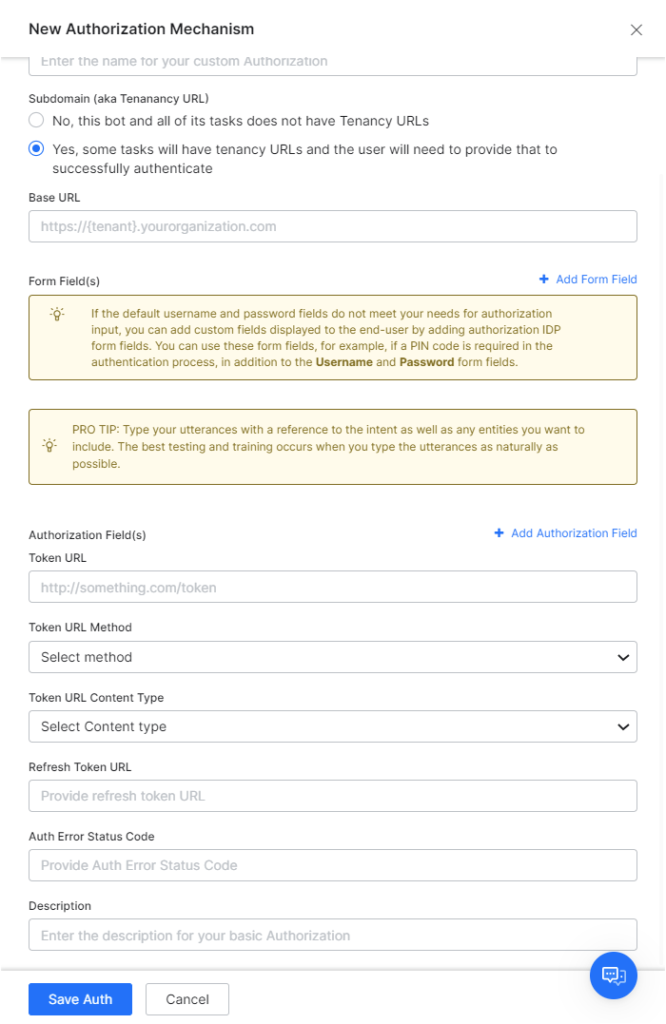This screenshot has width=666, height=1024.
Task: Focus the Auth Error Status Code field
Action: coord(332,865)
